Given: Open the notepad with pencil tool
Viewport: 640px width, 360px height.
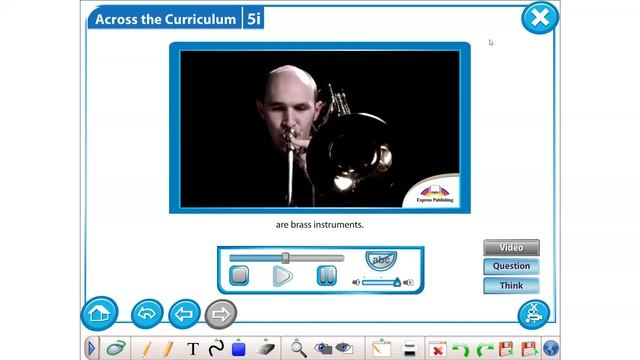Looking at the screenshot, I should coord(381,349).
